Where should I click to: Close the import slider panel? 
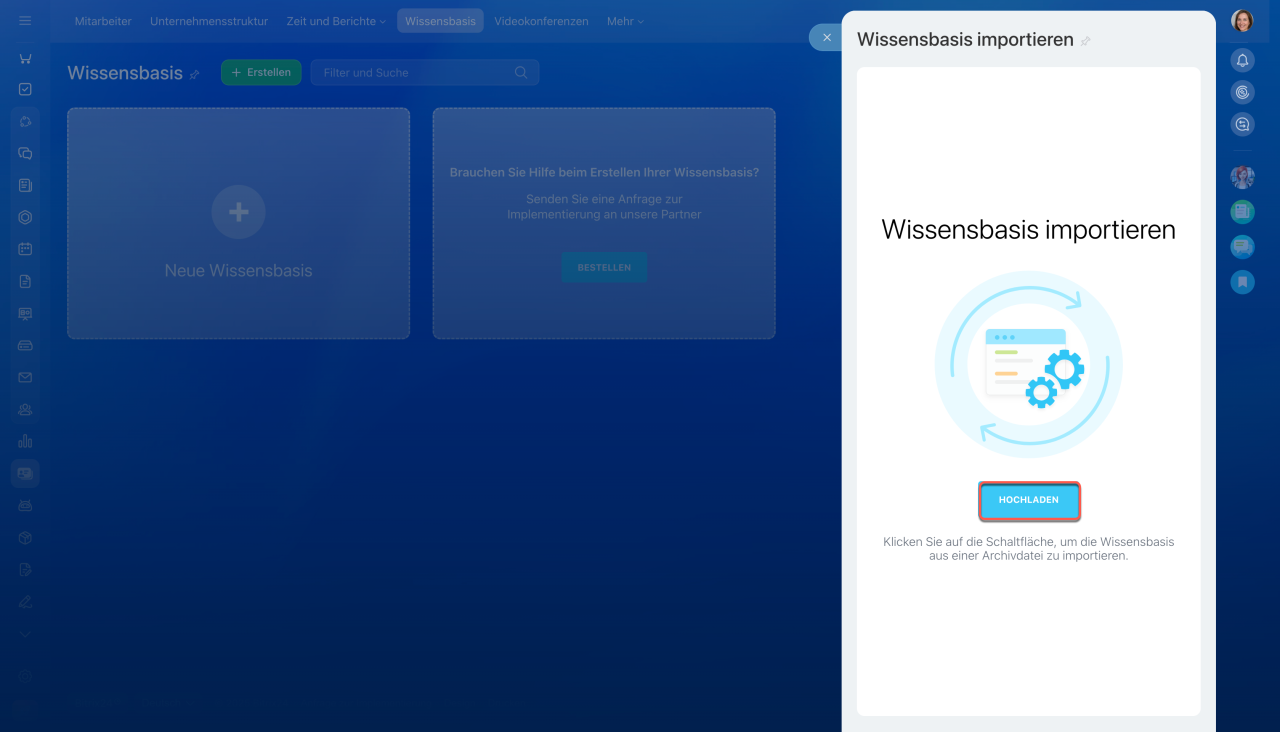click(826, 37)
